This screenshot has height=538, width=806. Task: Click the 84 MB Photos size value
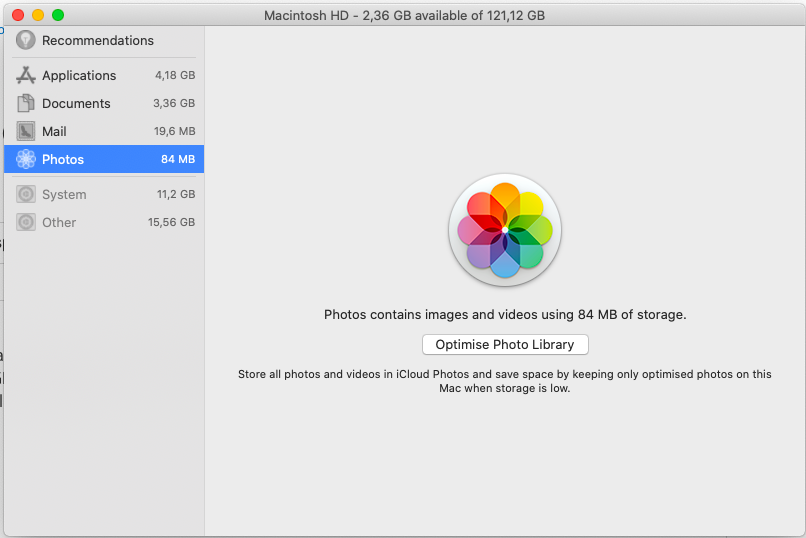[x=178, y=159]
